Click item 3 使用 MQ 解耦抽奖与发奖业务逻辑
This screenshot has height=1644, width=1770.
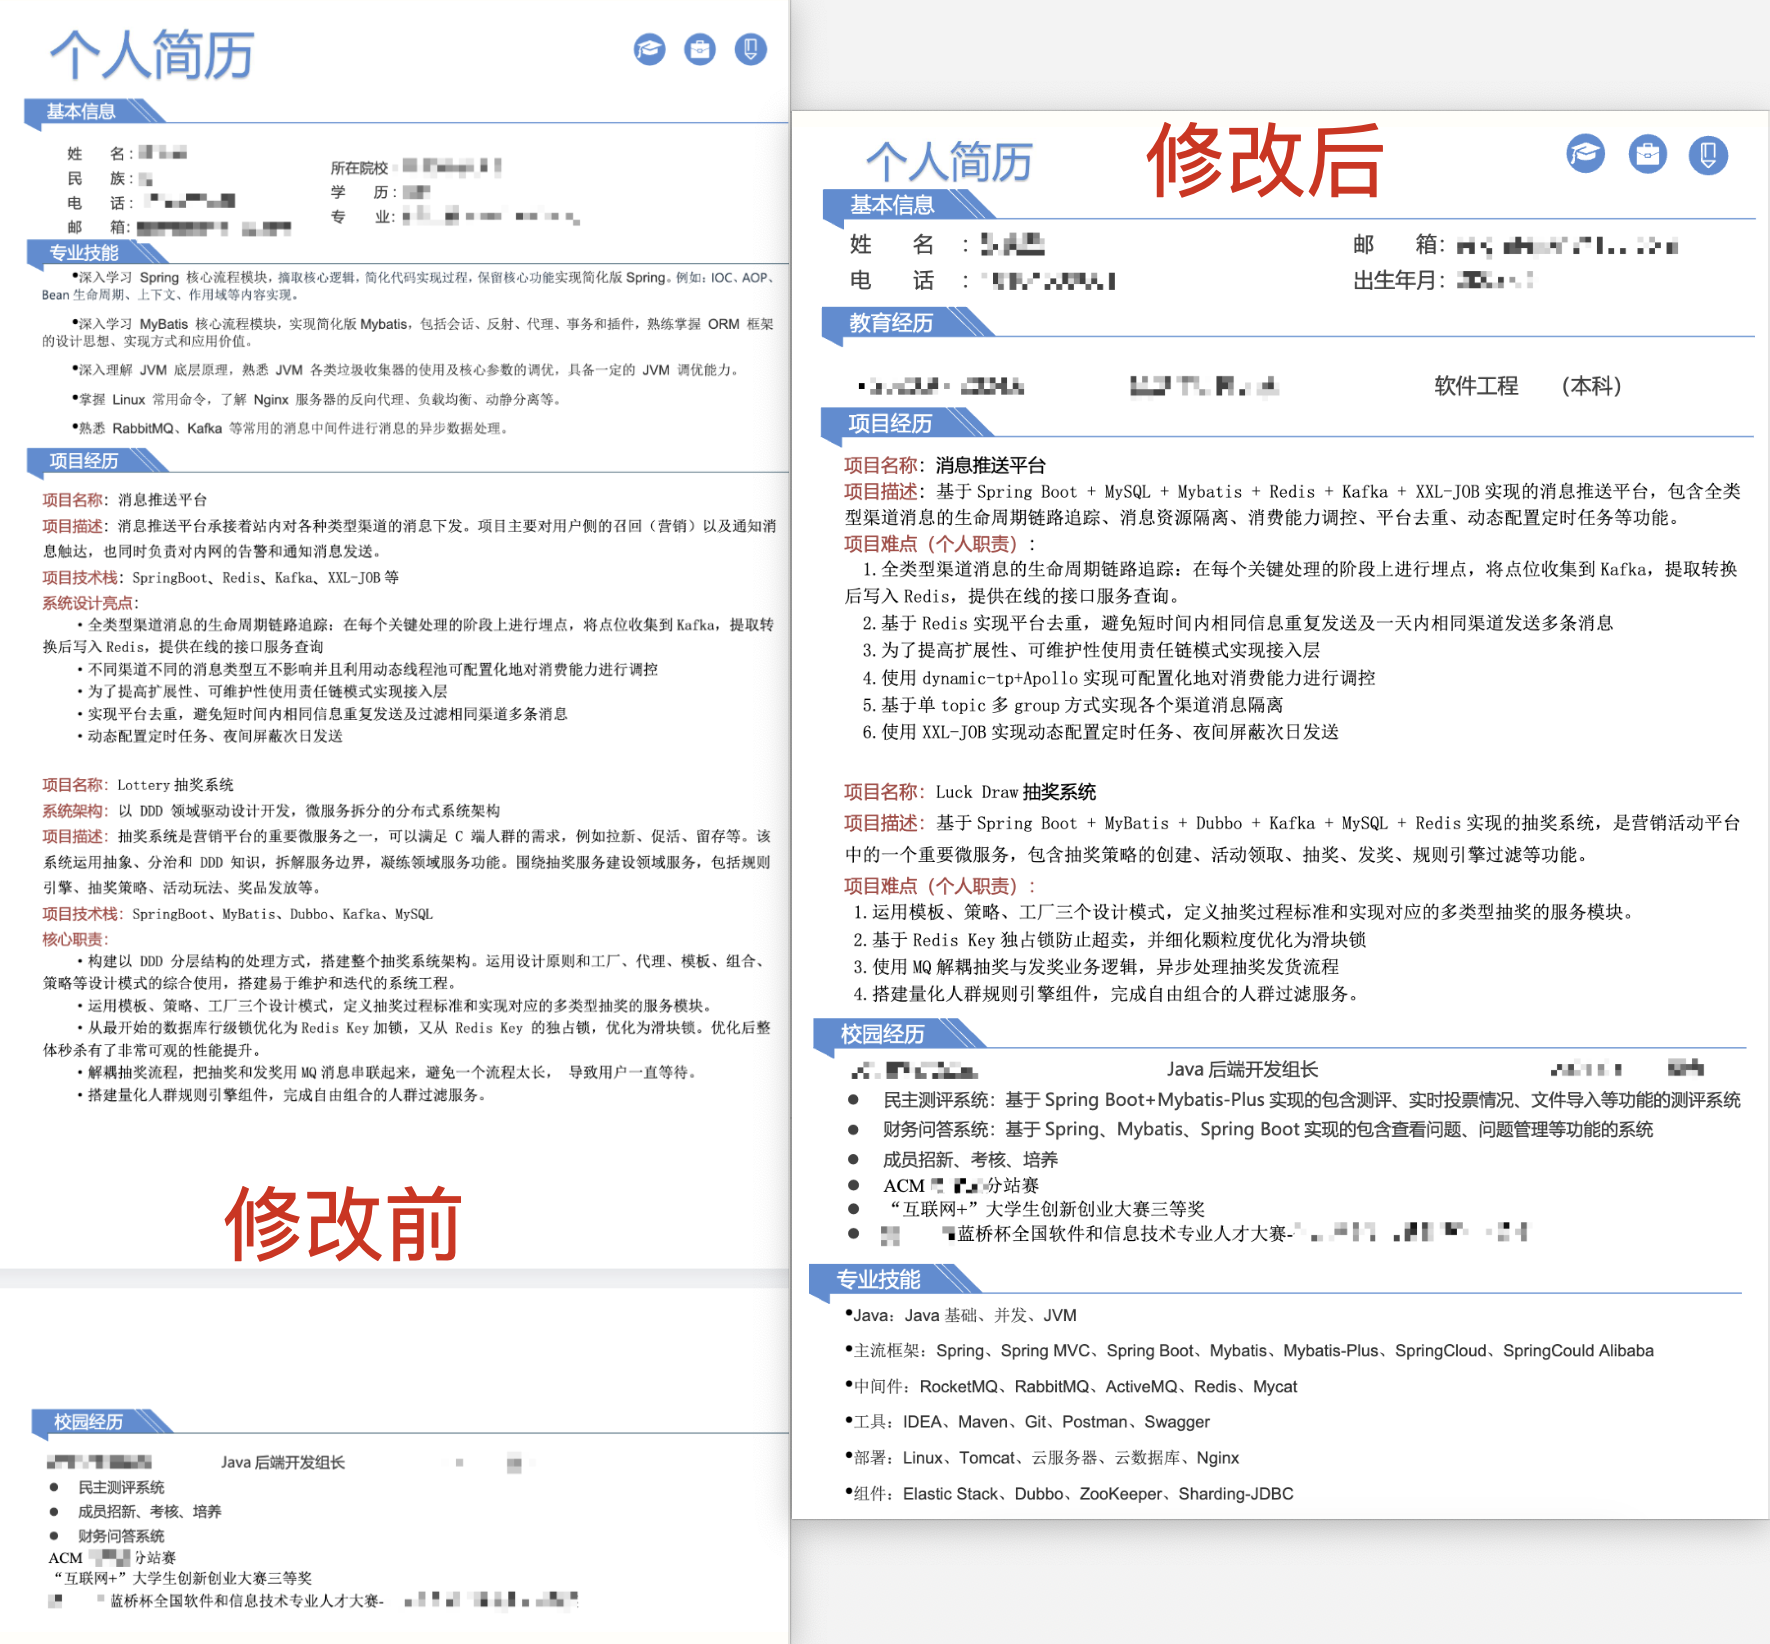(1096, 967)
